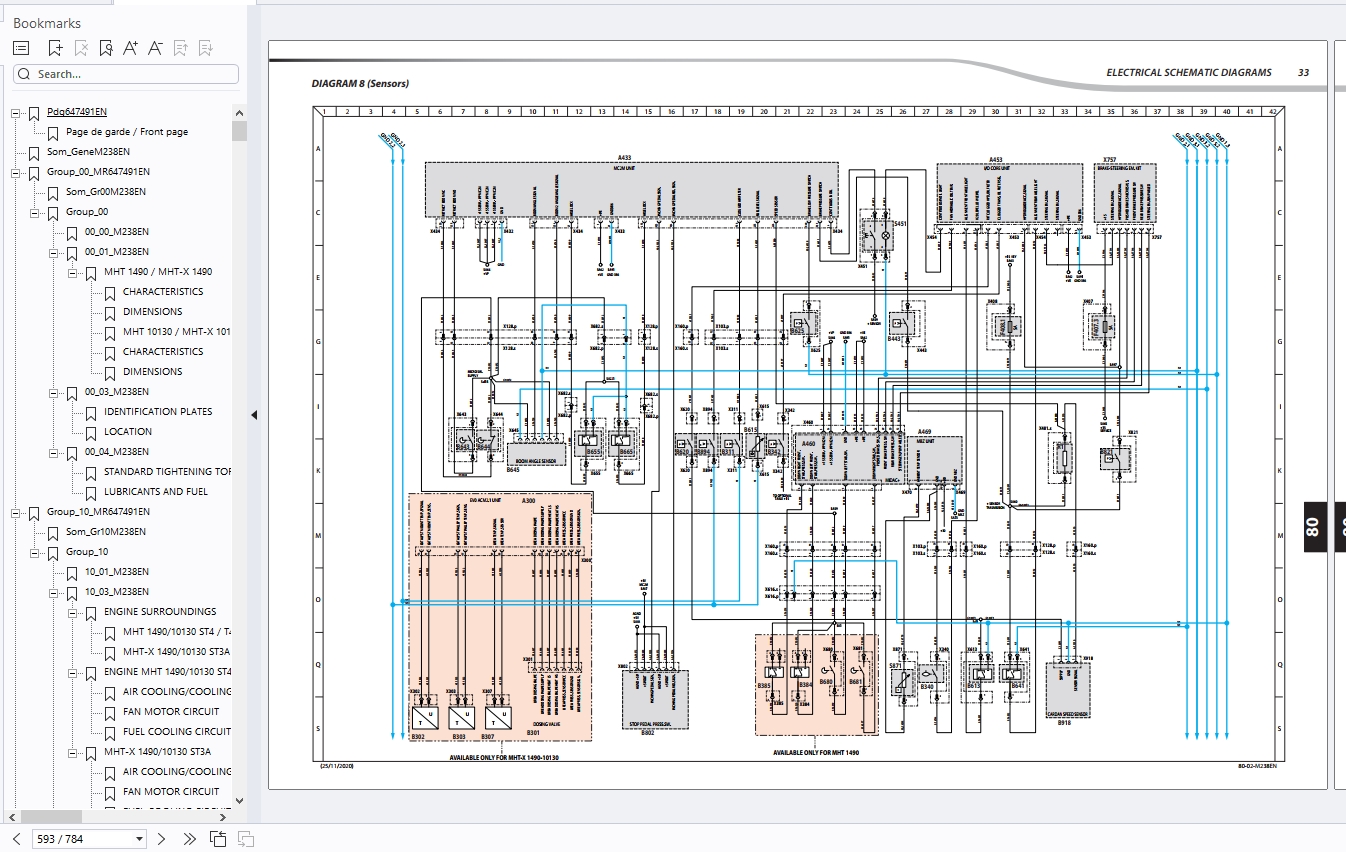Collapse the bookmarks panel using side arrow
Viewport: 1346px width, 852px height.
point(254,415)
